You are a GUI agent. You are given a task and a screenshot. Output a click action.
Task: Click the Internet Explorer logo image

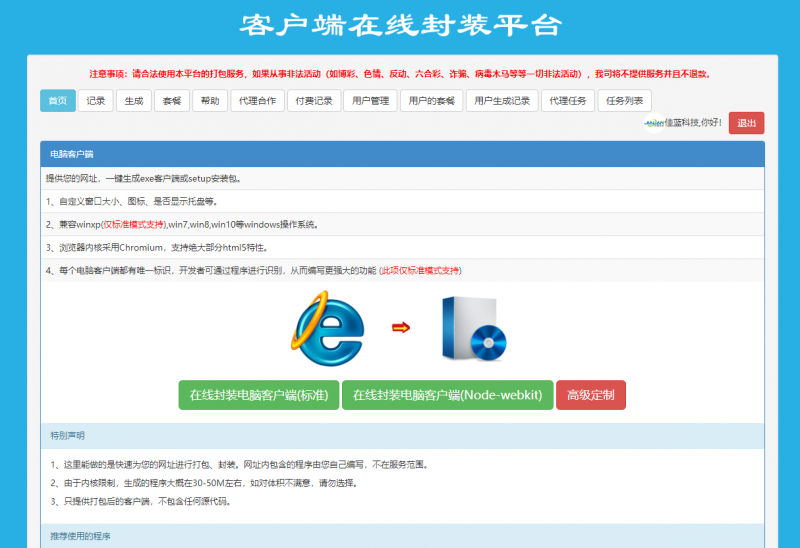(x=328, y=328)
